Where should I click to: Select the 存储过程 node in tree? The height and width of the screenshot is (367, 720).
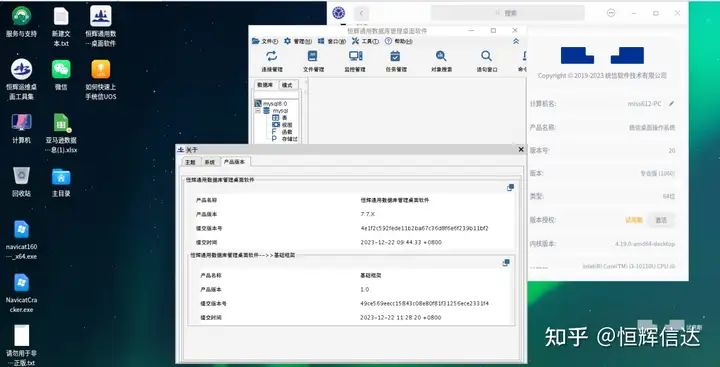[x=285, y=138]
